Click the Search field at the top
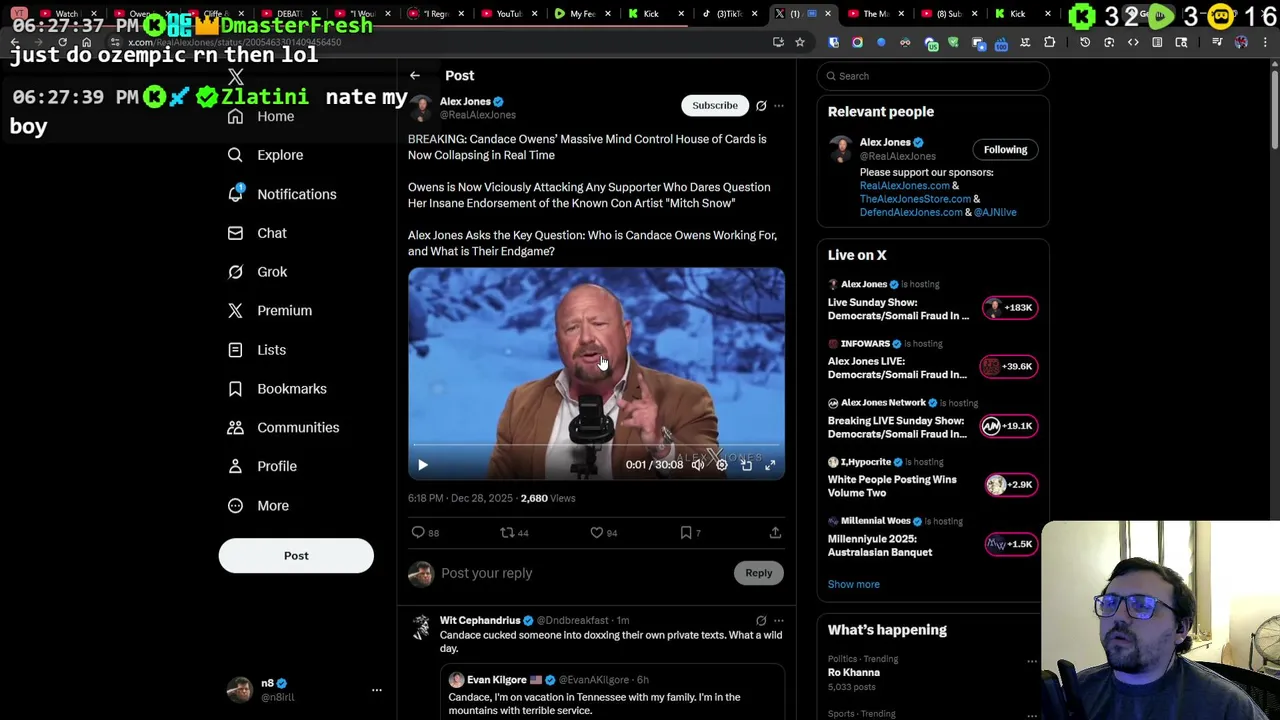1280x720 pixels. pos(933,76)
